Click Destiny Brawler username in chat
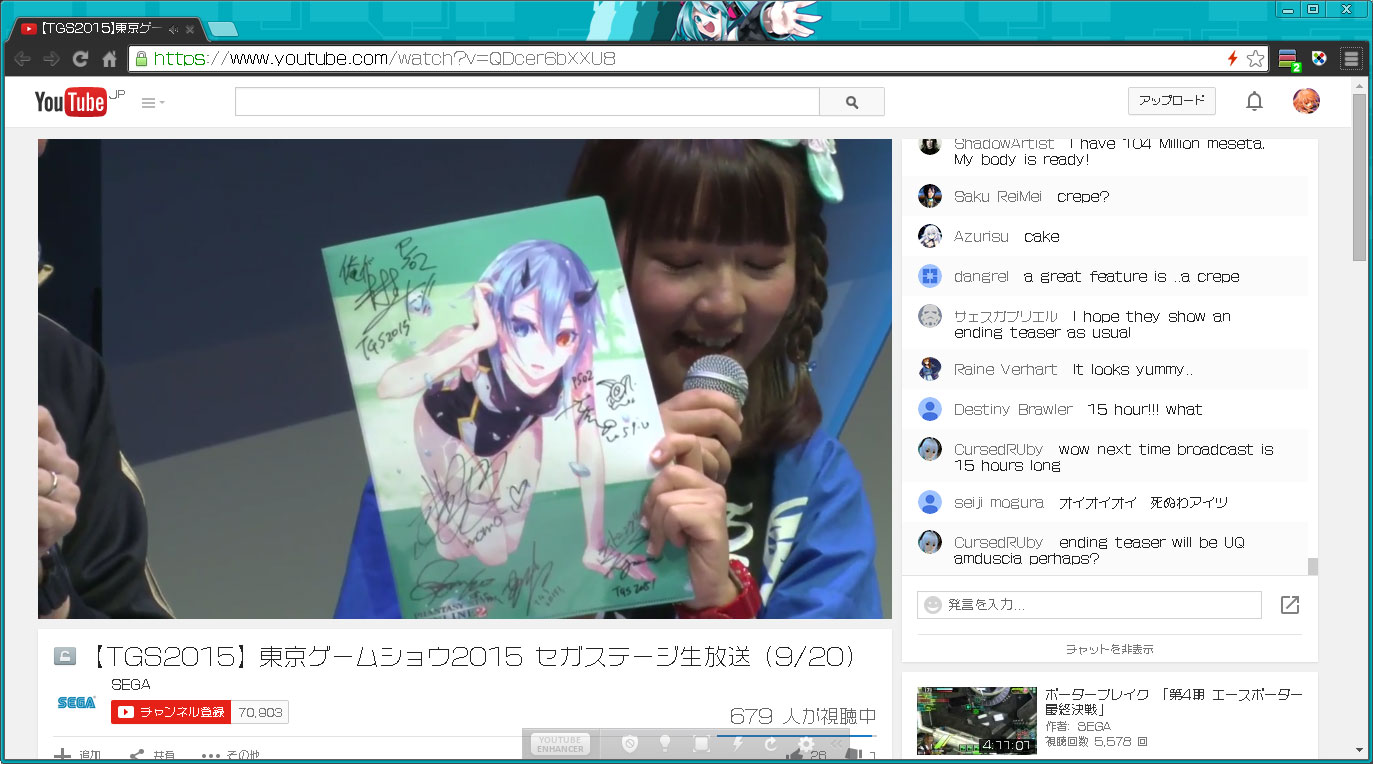The image size is (1373, 764). (x=1013, y=410)
